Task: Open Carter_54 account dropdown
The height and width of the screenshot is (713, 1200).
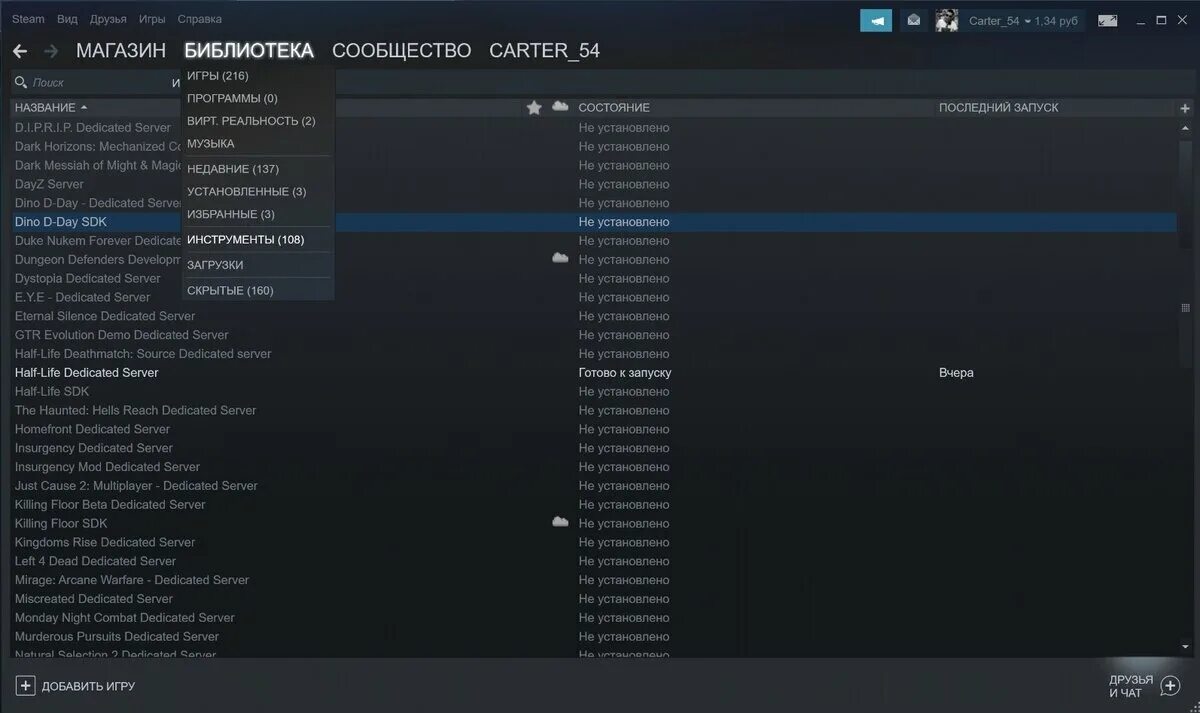Action: pos(1024,21)
